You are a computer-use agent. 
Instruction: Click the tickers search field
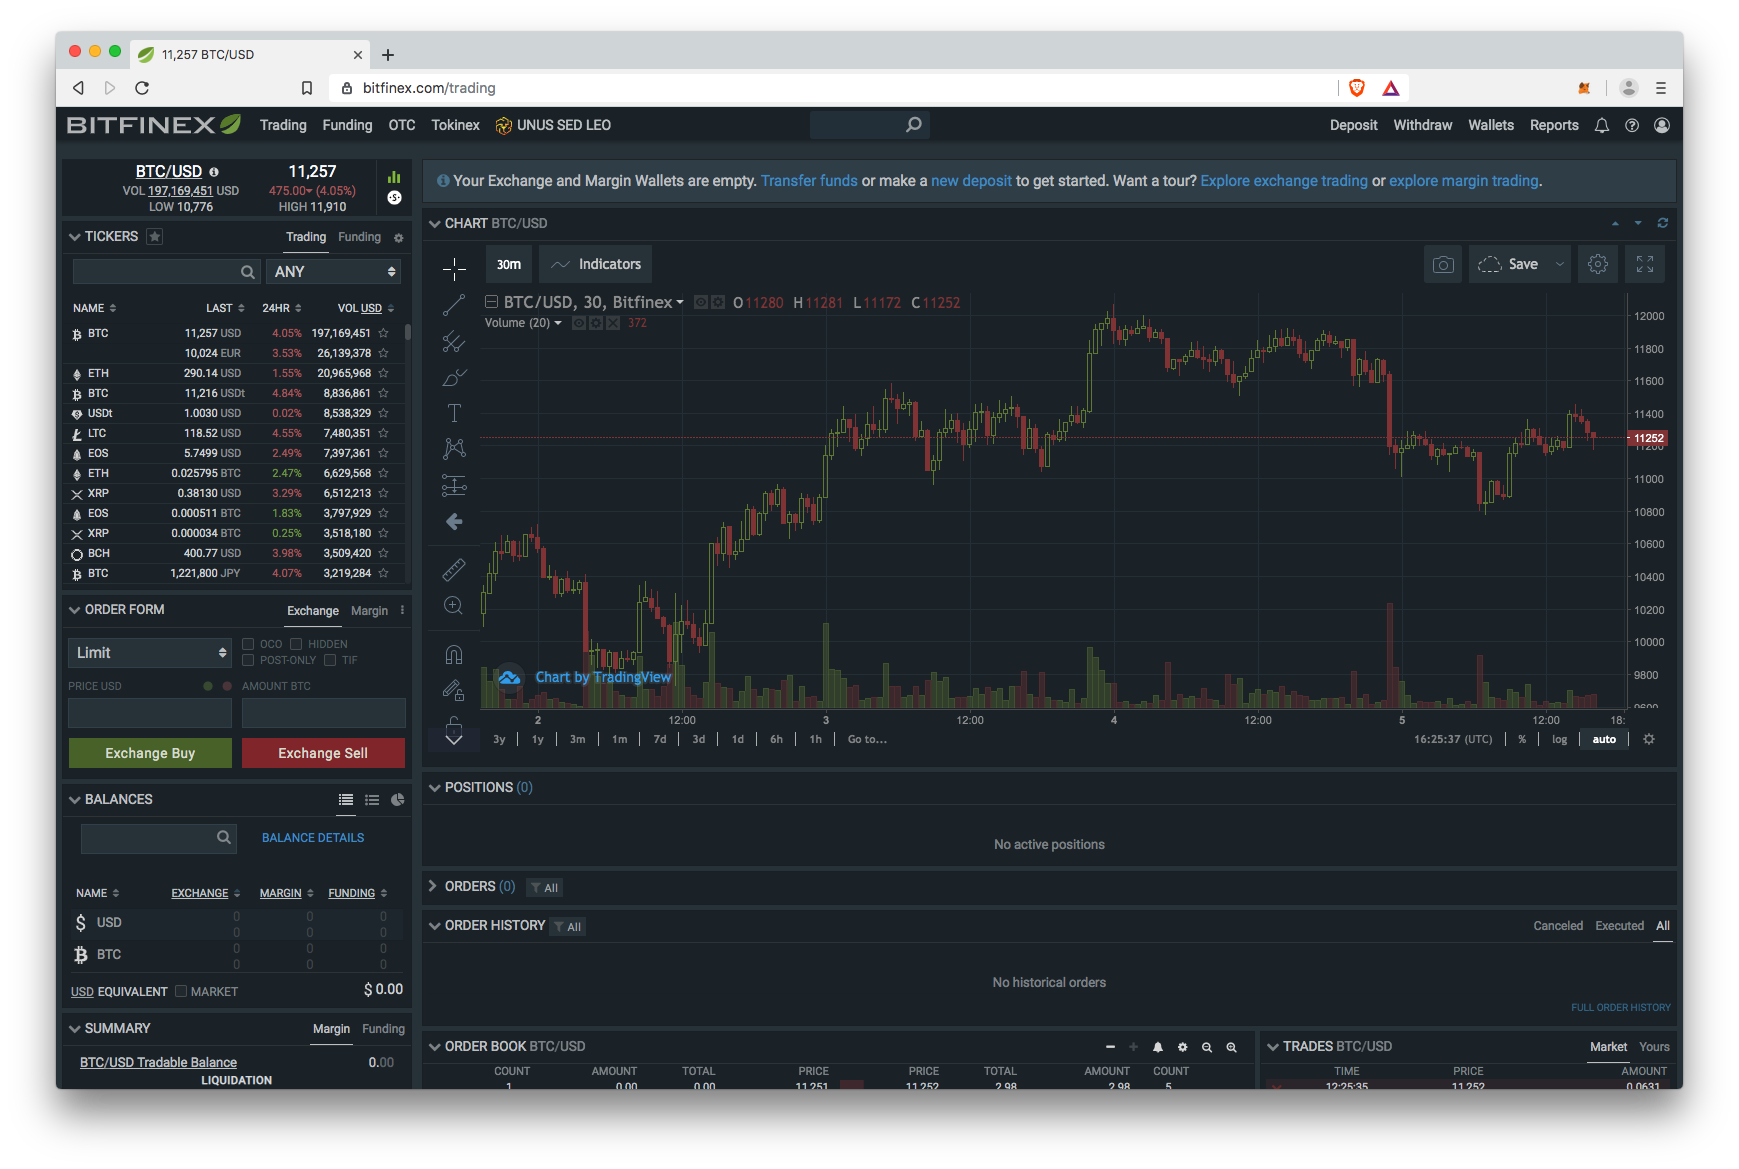click(x=165, y=272)
